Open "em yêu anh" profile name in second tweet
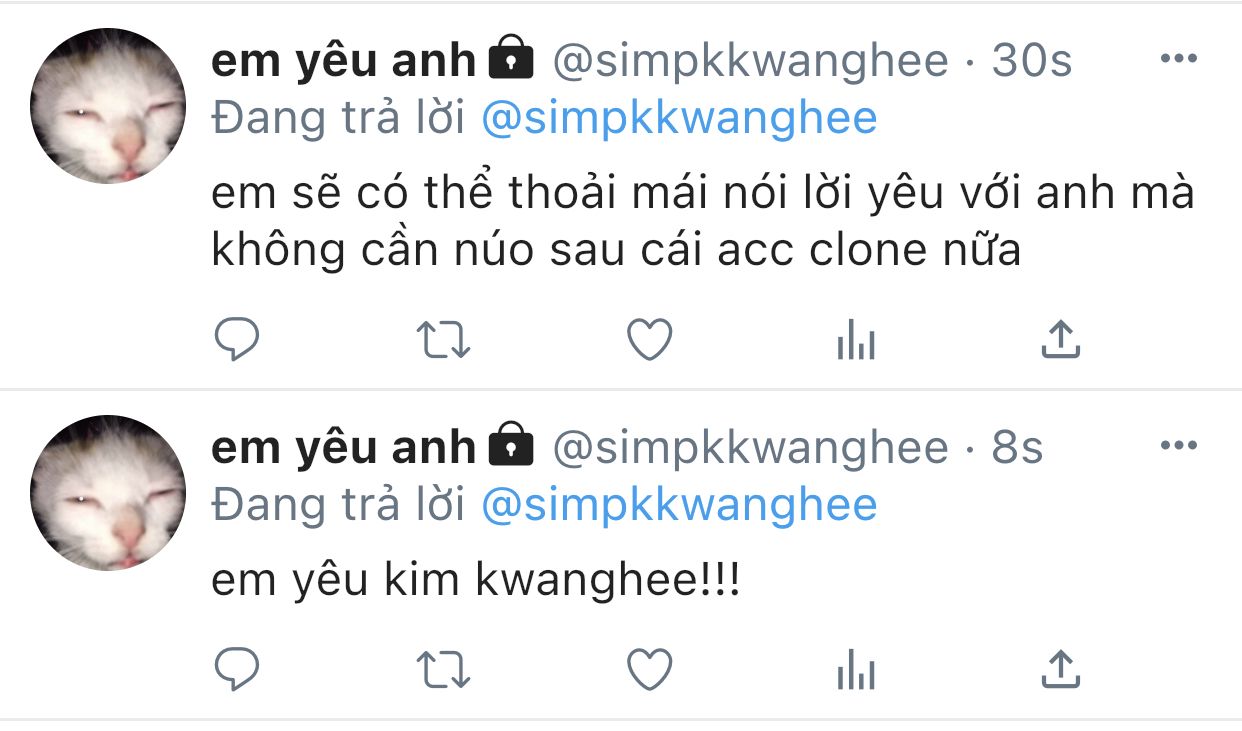Screen dimensions: 1242x731 [343, 448]
